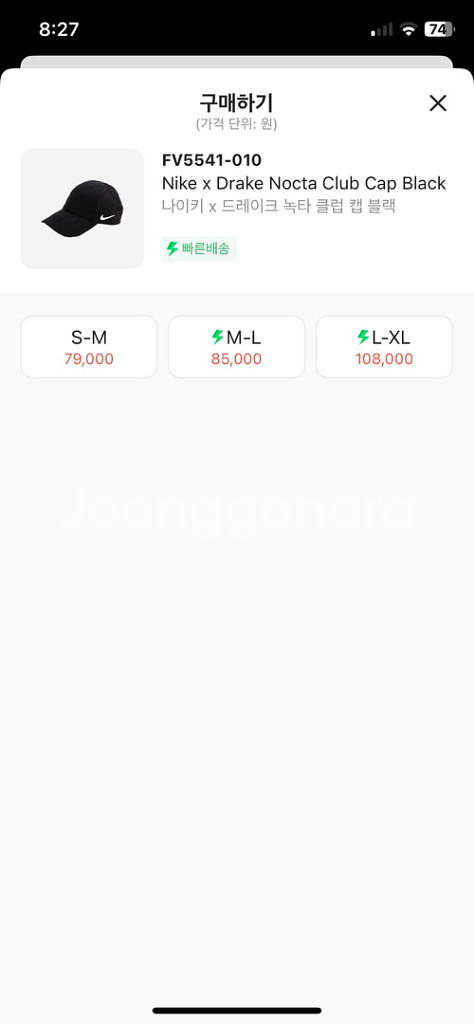Tap the 79,000 price

point(89,359)
